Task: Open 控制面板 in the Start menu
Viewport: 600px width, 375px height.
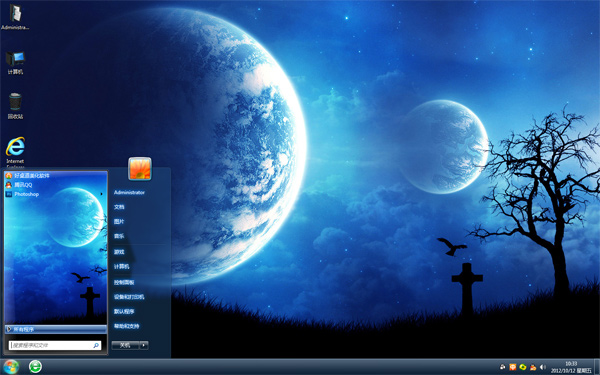Action: pyautogui.click(x=124, y=282)
